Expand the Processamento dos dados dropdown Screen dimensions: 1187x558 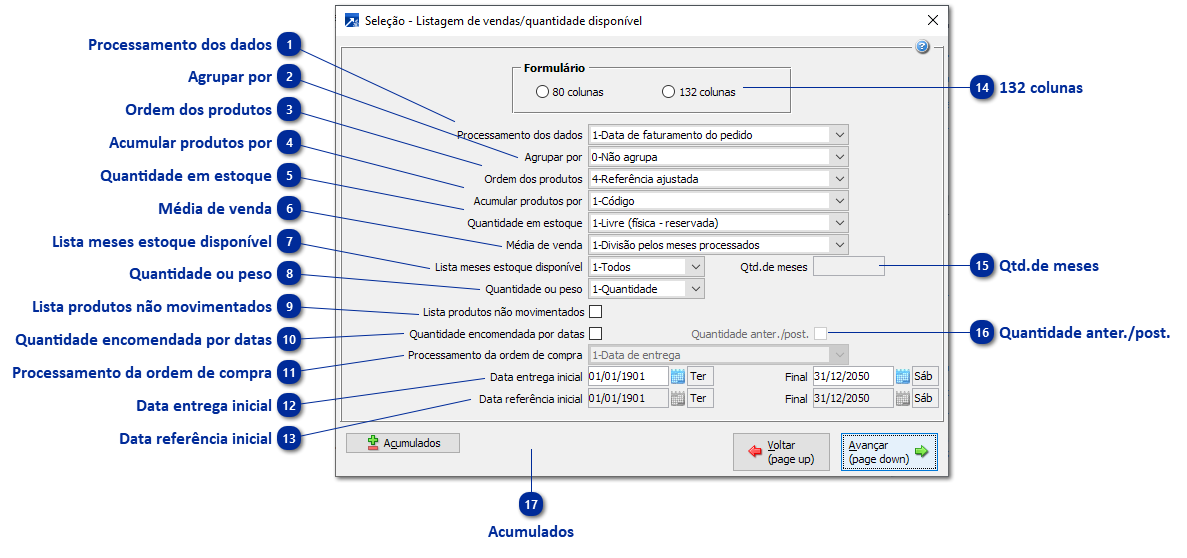(839, 135)
